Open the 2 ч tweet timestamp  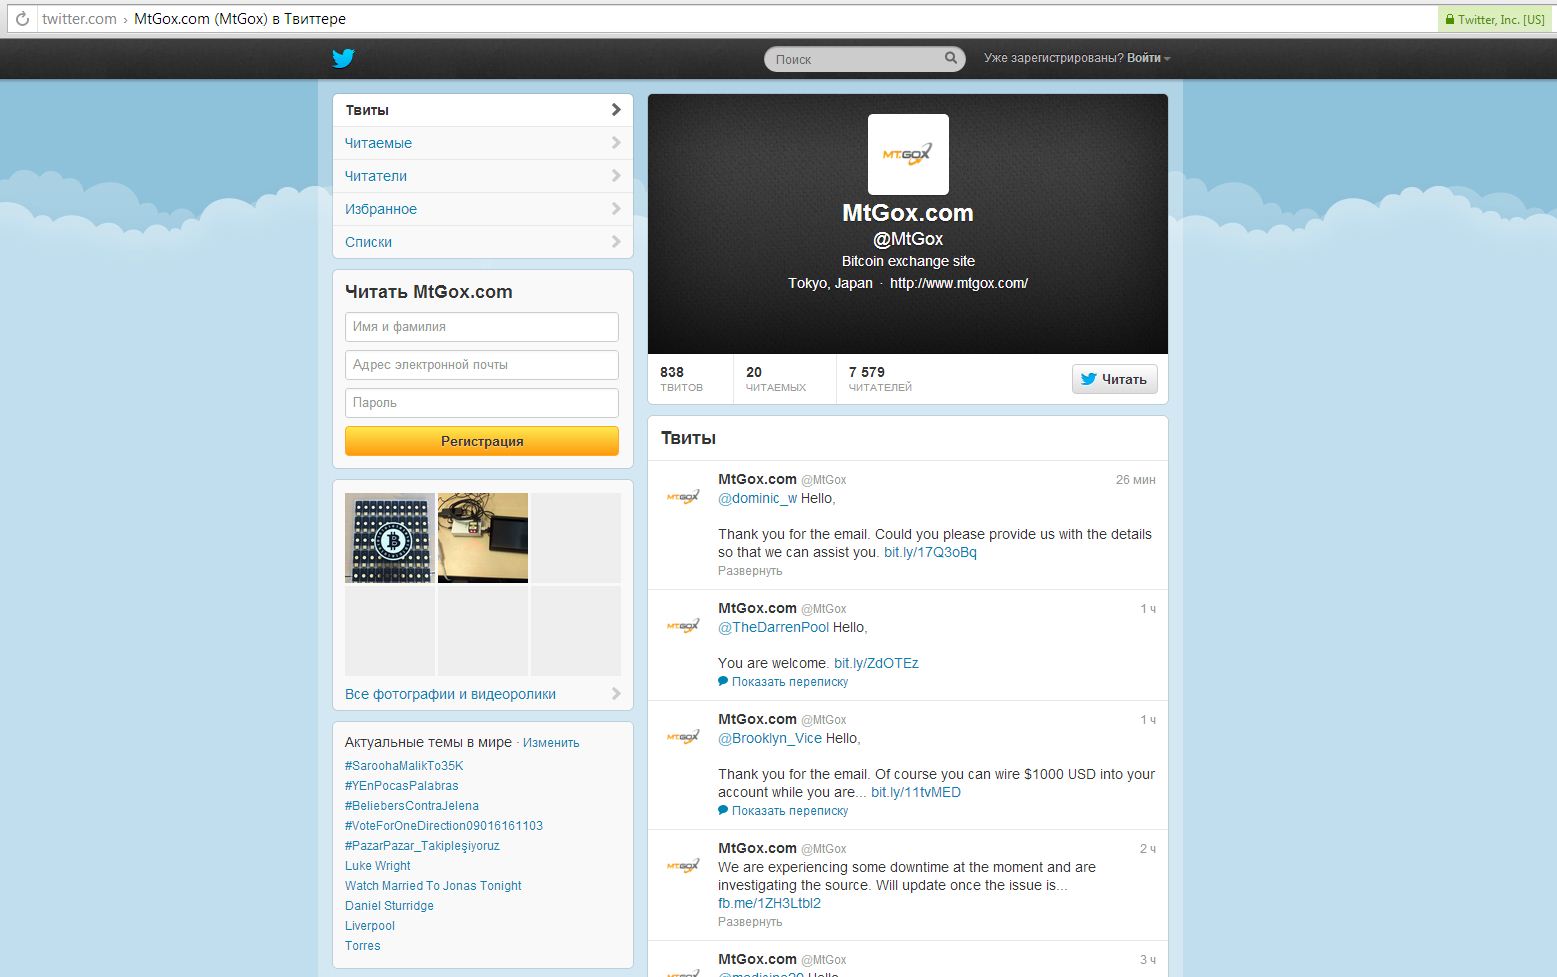[x=1148, y=849]
